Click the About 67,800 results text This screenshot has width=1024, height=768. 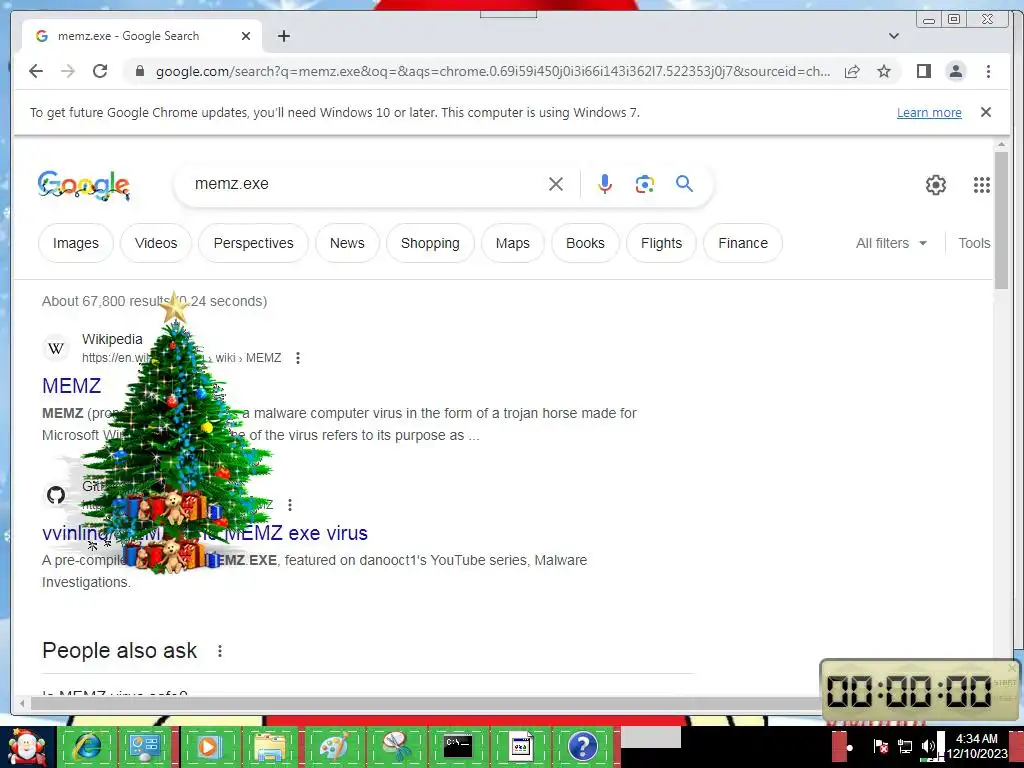pyautogui.click(x=154, y=301)
